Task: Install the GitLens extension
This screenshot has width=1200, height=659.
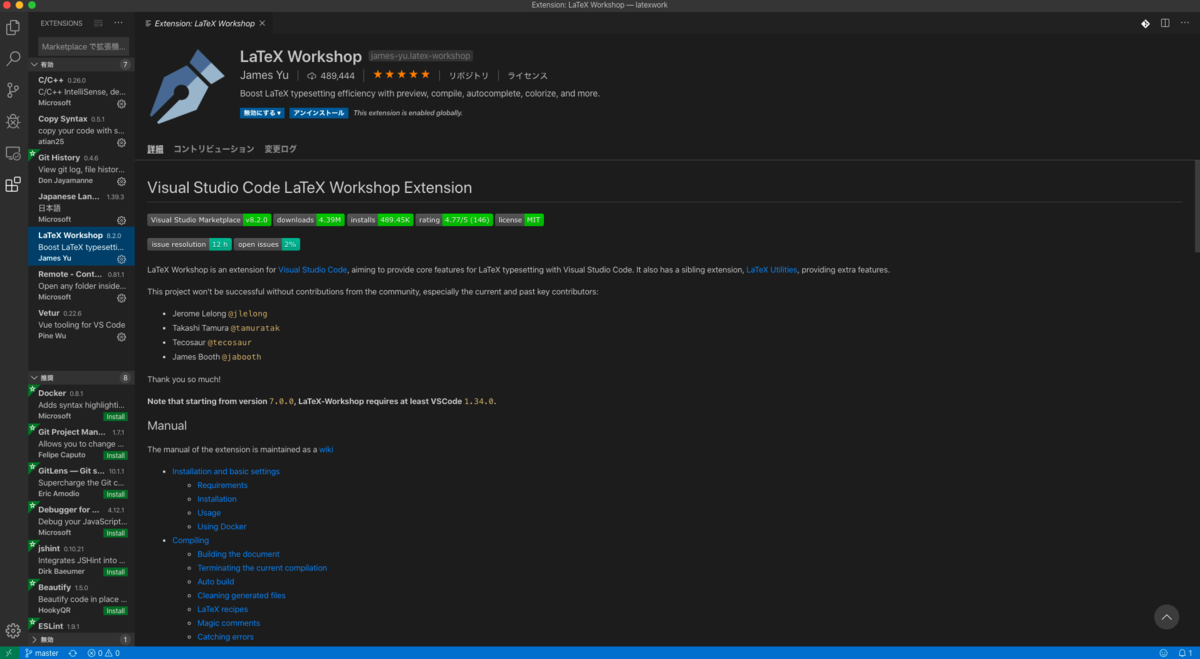Action: click(x=116, y=494)
